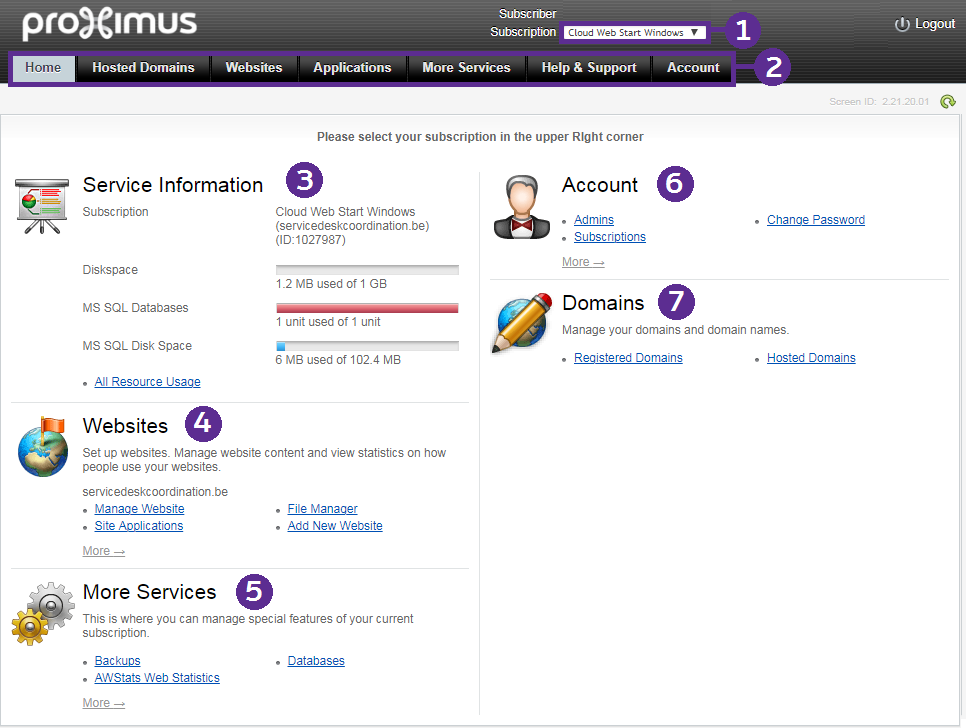This screenshot has height=728, width=966.
Task: Click the text '1 unit used of 1 unit'
Action: pyautogui.click(x=328, y=322)
